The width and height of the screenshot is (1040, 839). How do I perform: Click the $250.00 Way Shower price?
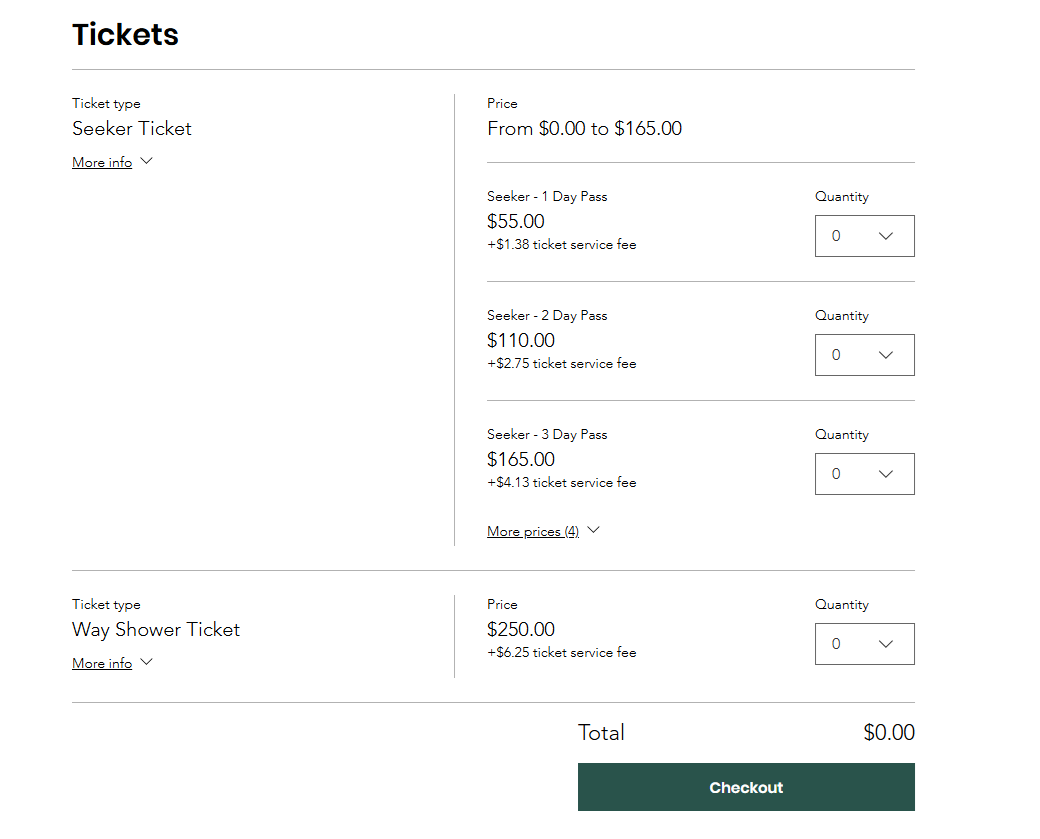(x=521, y=629)
